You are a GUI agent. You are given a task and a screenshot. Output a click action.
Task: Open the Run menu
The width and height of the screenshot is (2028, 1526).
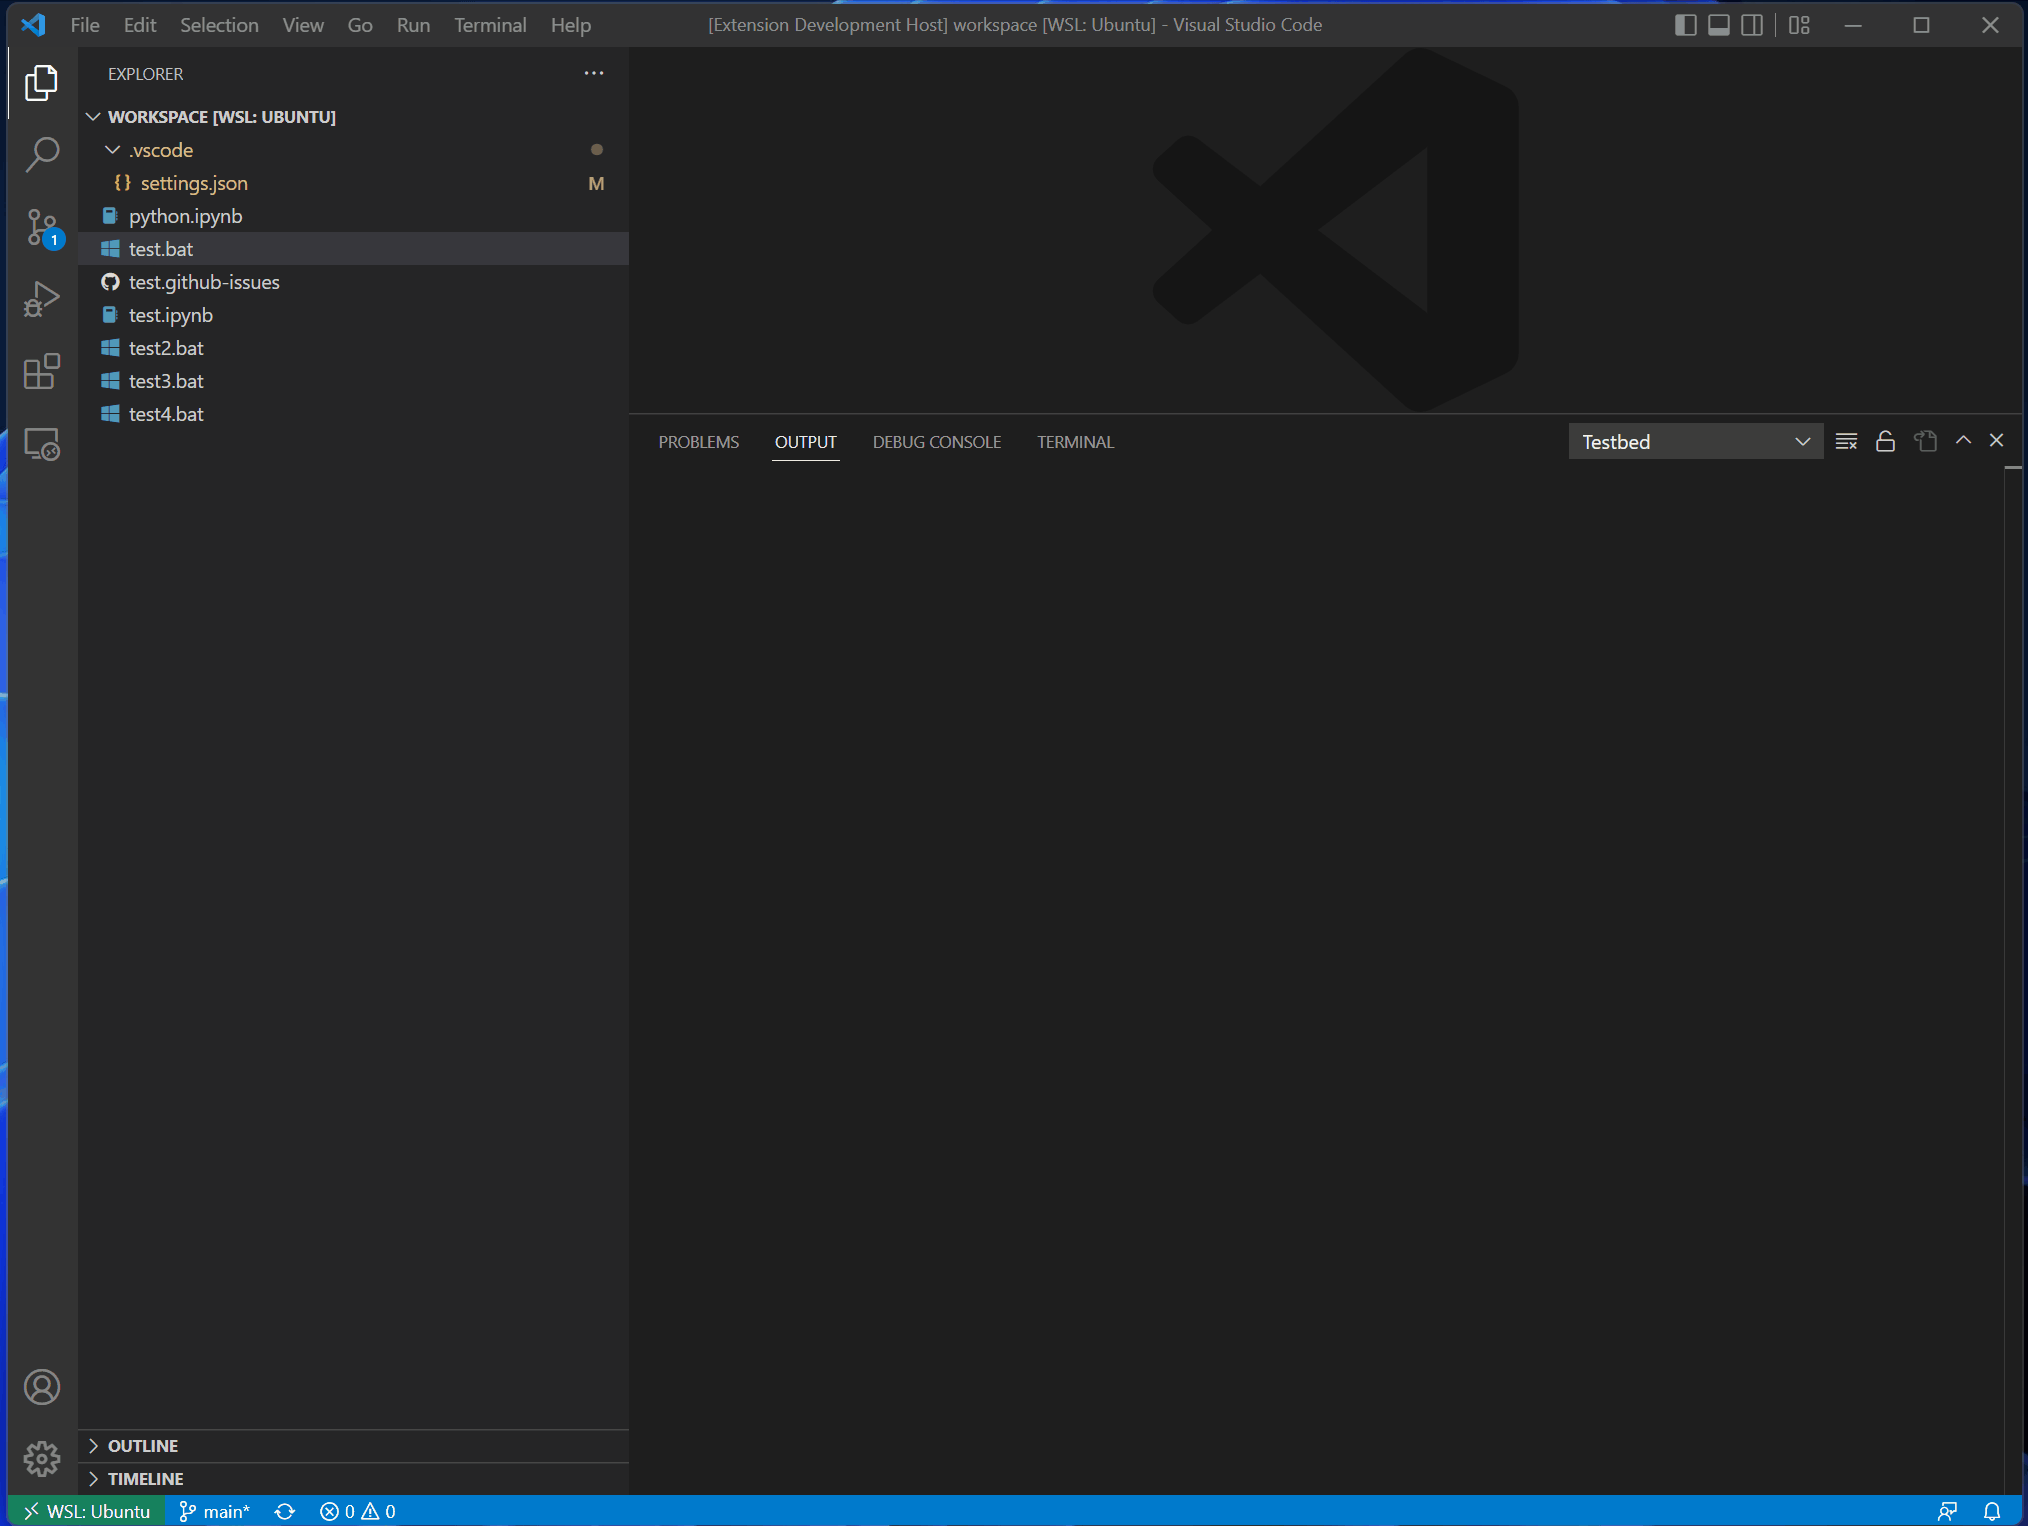[413, 25]
